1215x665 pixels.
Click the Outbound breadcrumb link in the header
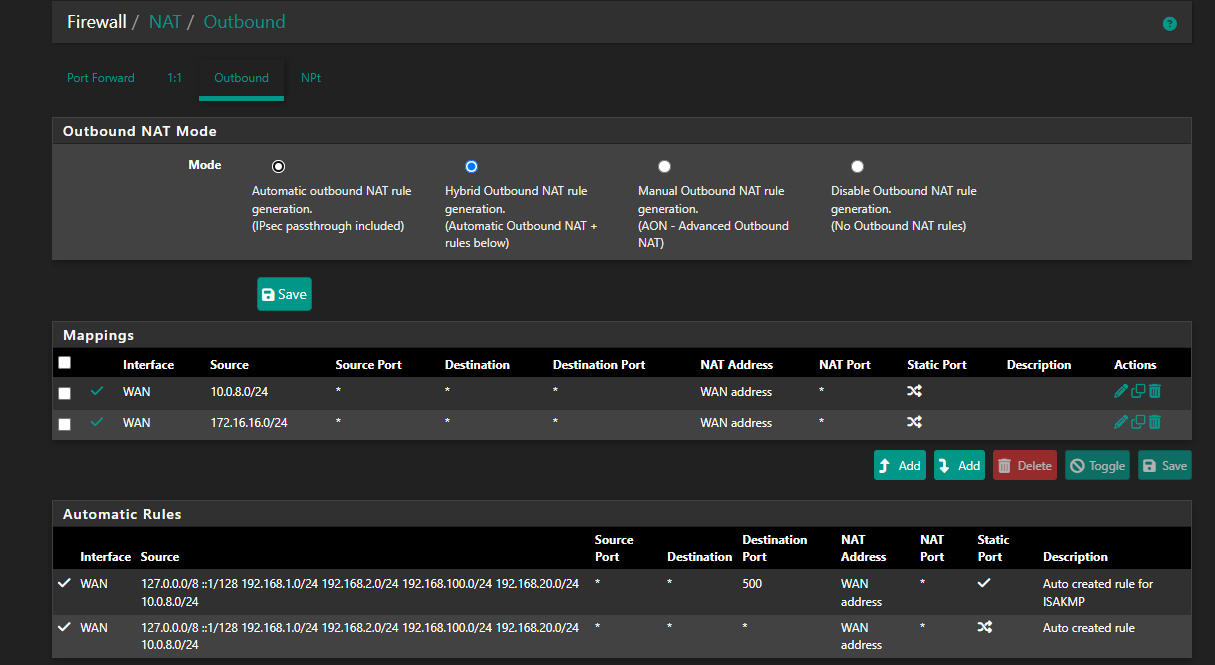pyautogui.click(x=244, y=22)
